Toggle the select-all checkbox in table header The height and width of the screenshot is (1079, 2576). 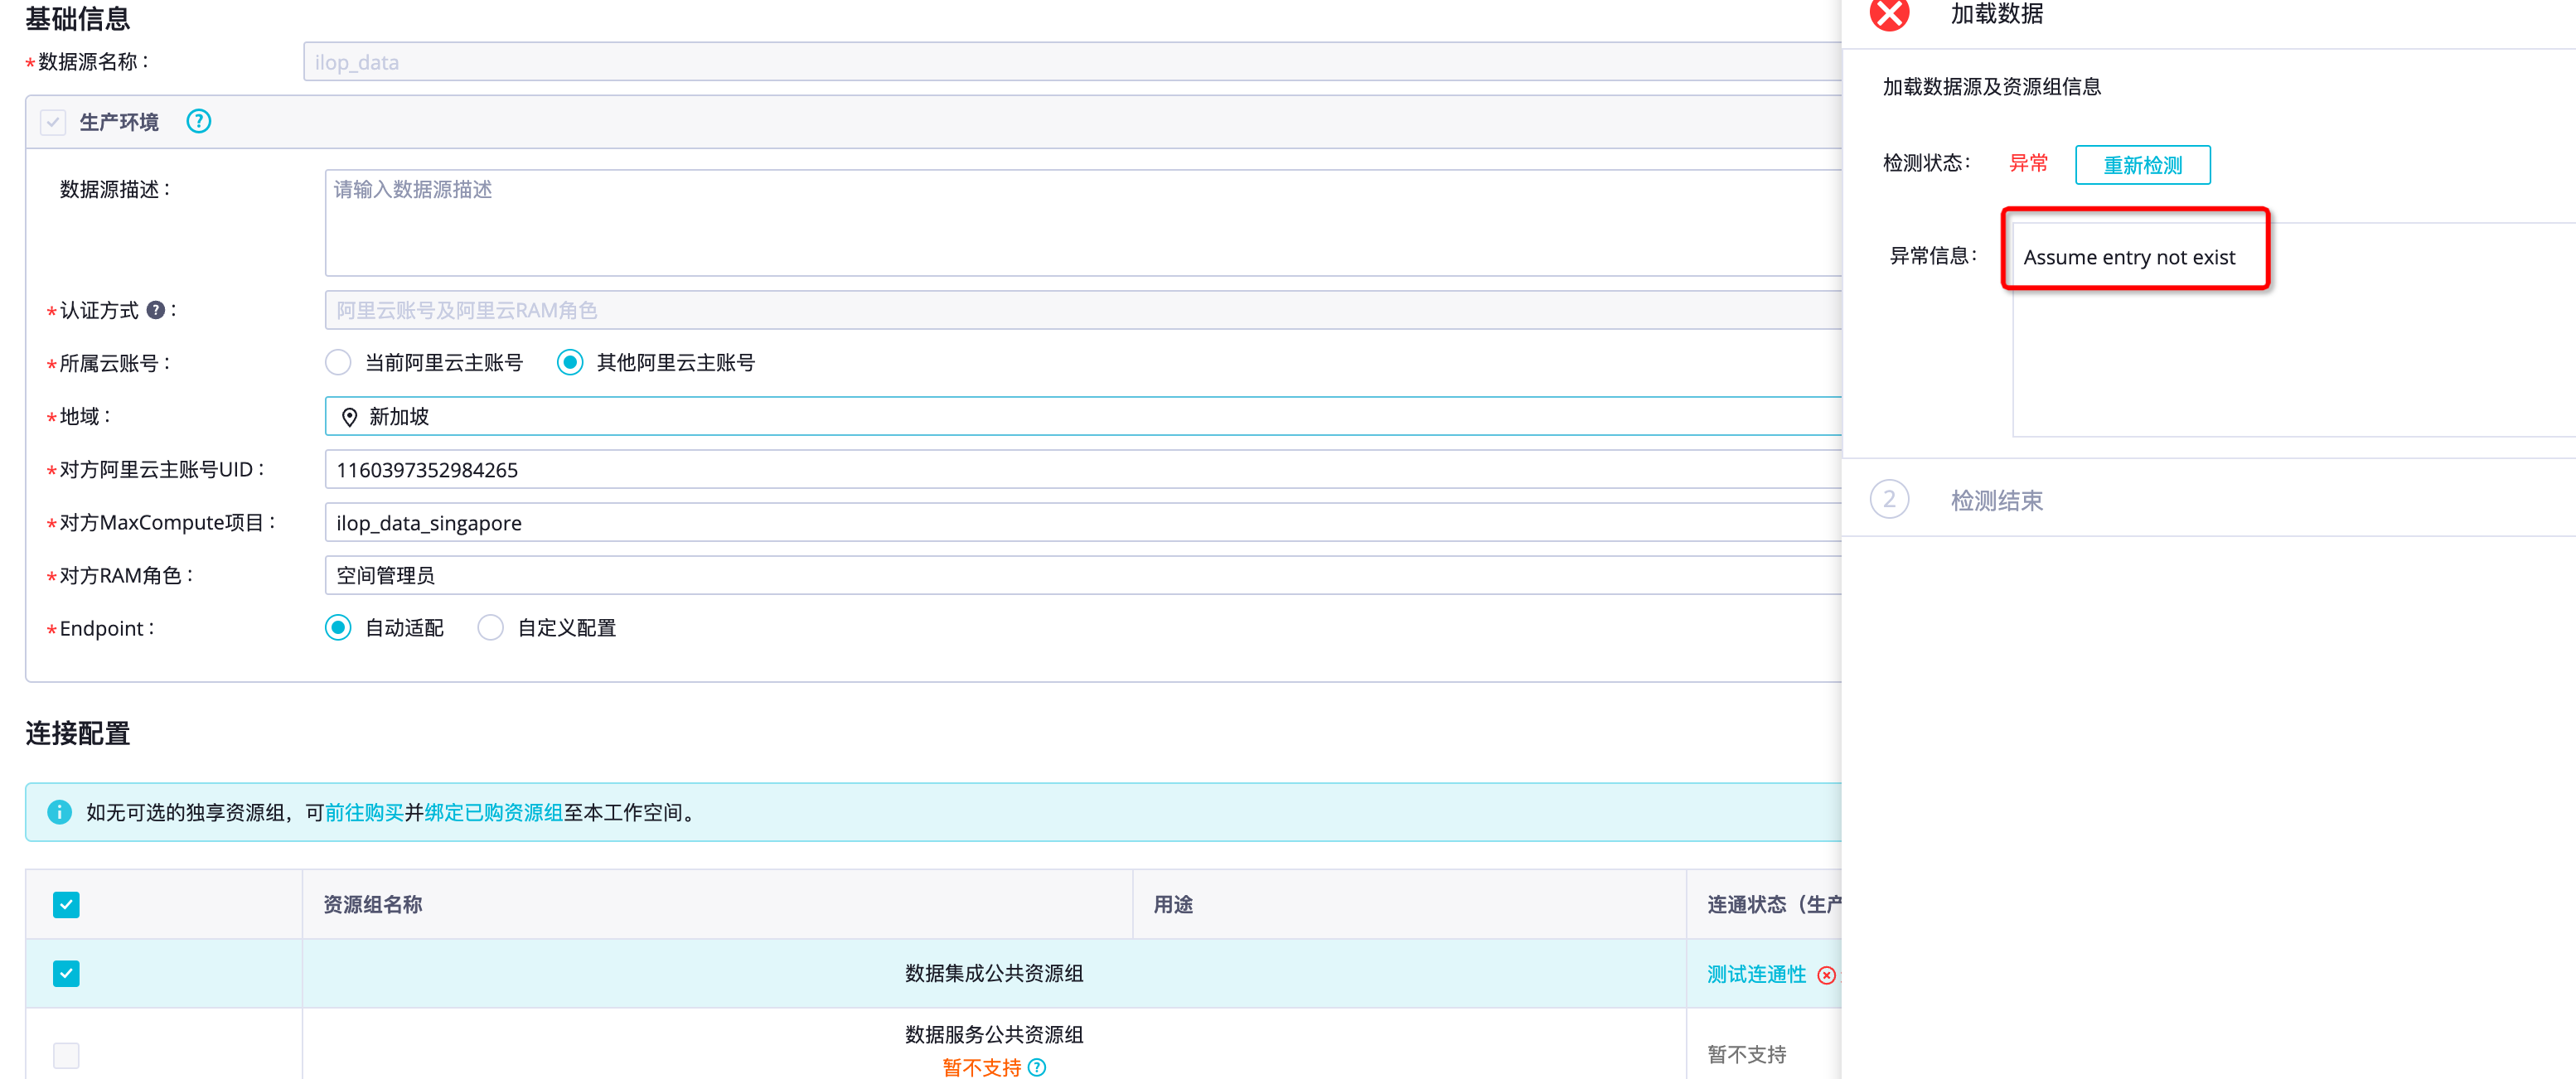66,905
